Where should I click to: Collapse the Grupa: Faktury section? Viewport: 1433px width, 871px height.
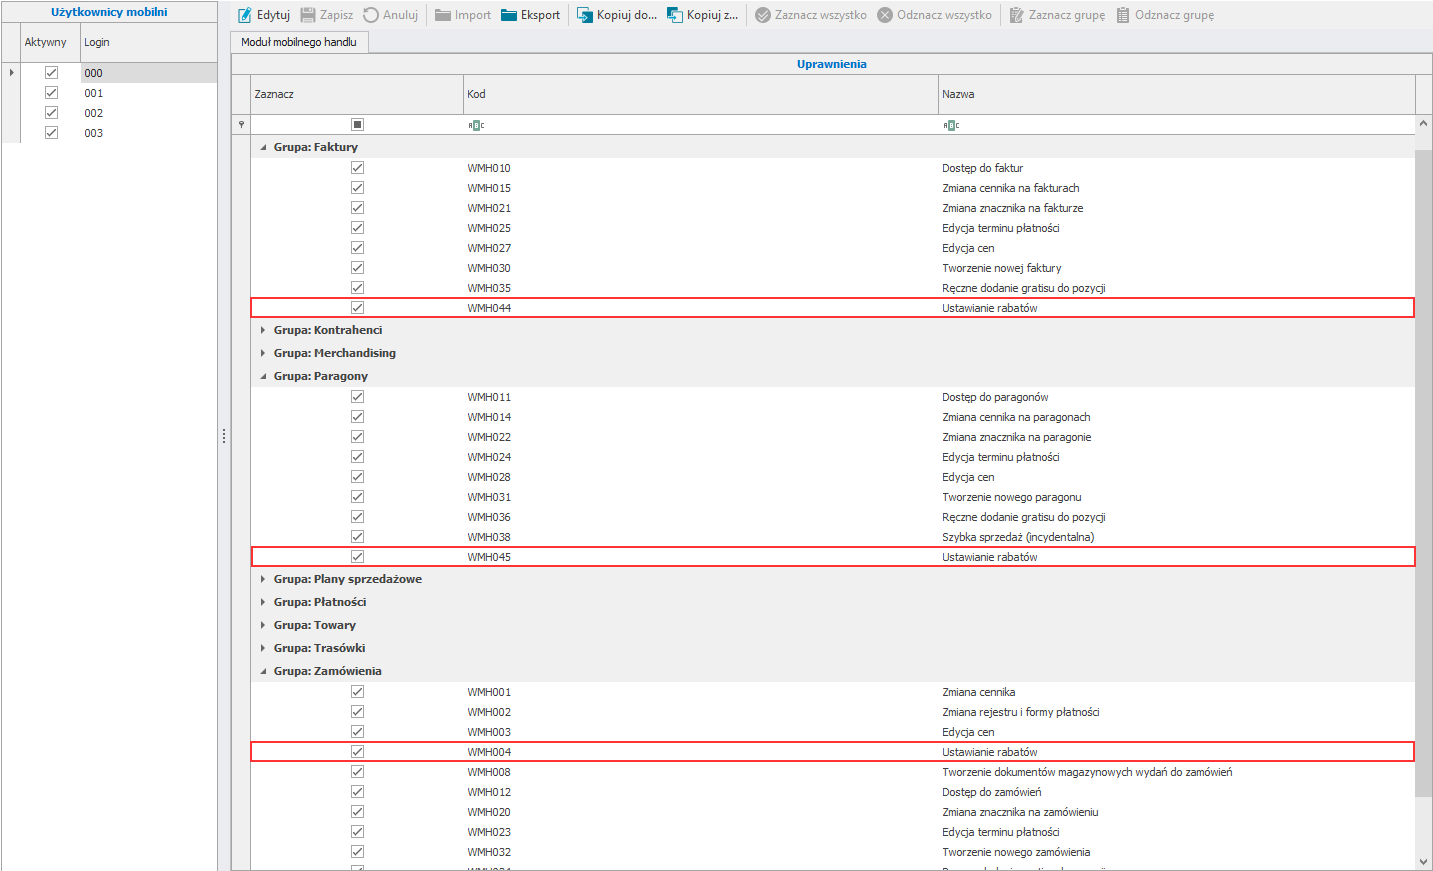[x=263, y=147]
